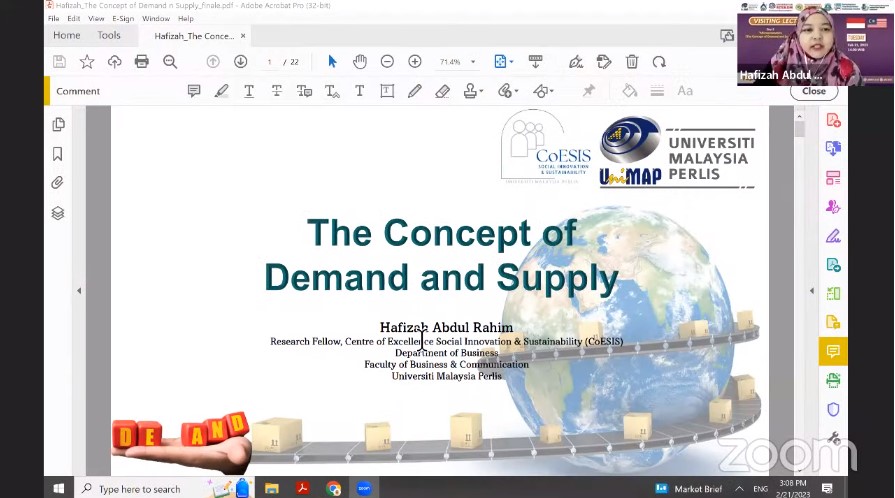Close the Comment toolbar
This screenshot has height=498, width=895.
pyautogui.click(x=814, y=91)
